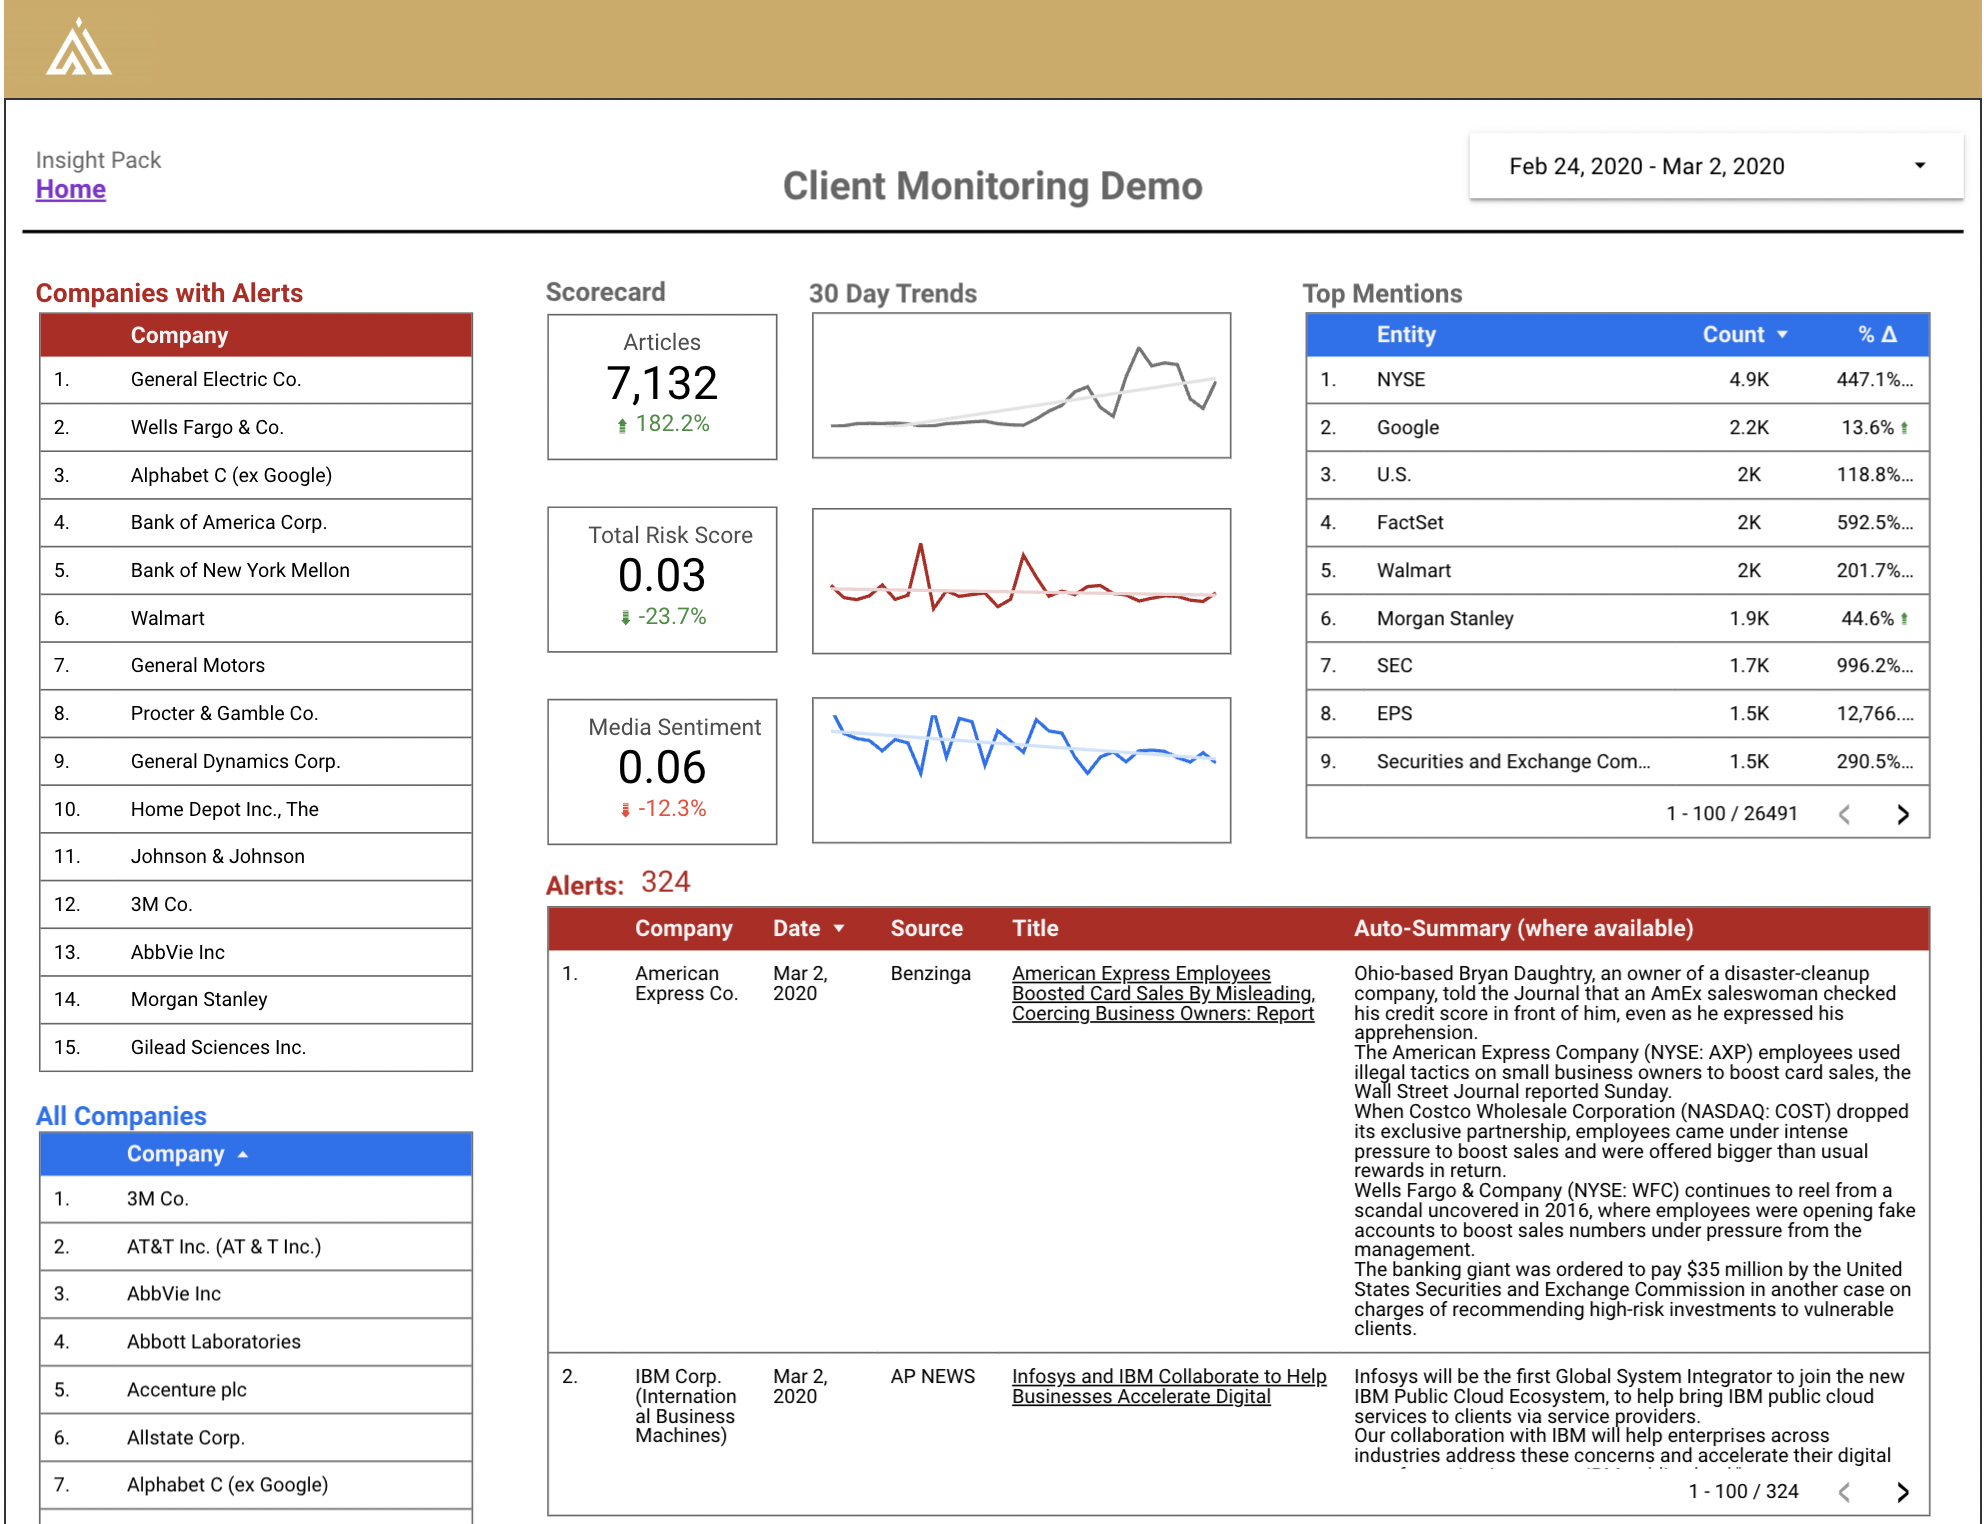Screen dimensions: 1984x1524
Task: Click the Alerts Company column header
Action: pos(683,928)
